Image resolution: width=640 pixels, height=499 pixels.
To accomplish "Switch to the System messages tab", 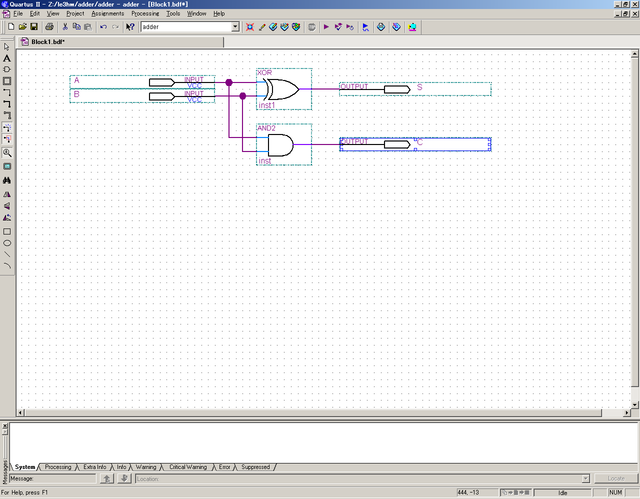I will pos(25,467).
